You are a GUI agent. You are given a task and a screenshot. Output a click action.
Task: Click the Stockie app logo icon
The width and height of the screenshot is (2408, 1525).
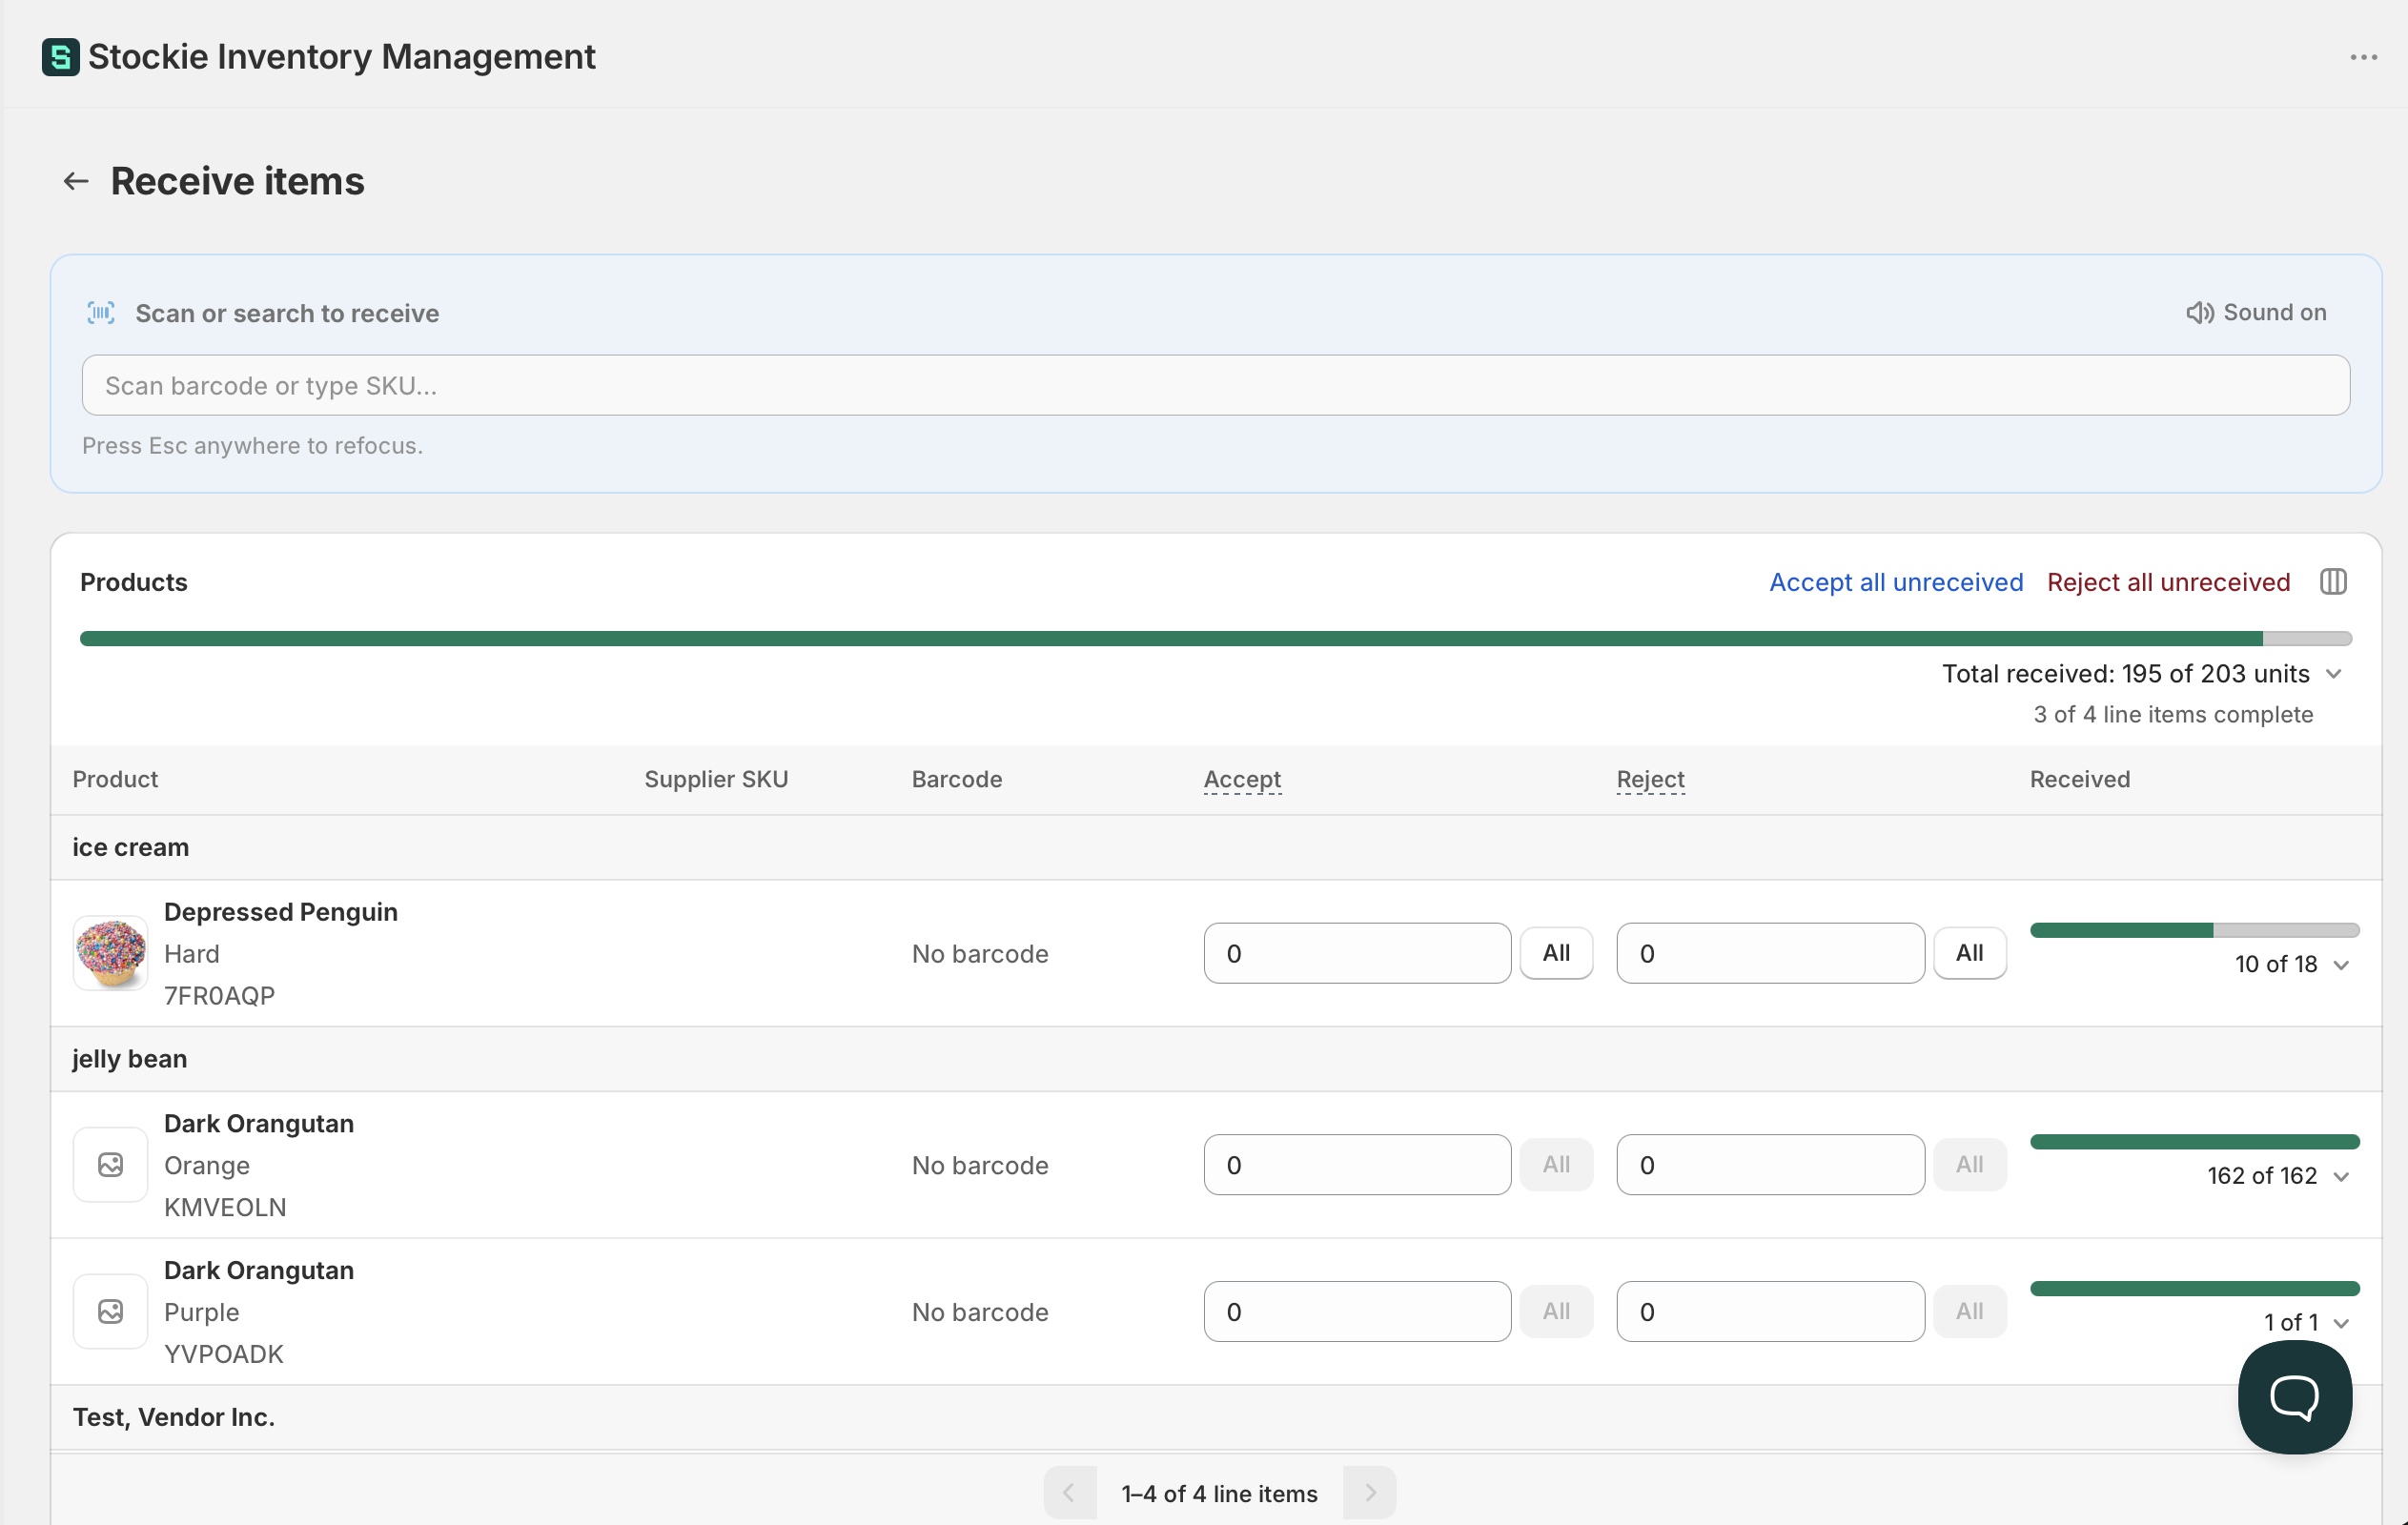tap(60, 57)
